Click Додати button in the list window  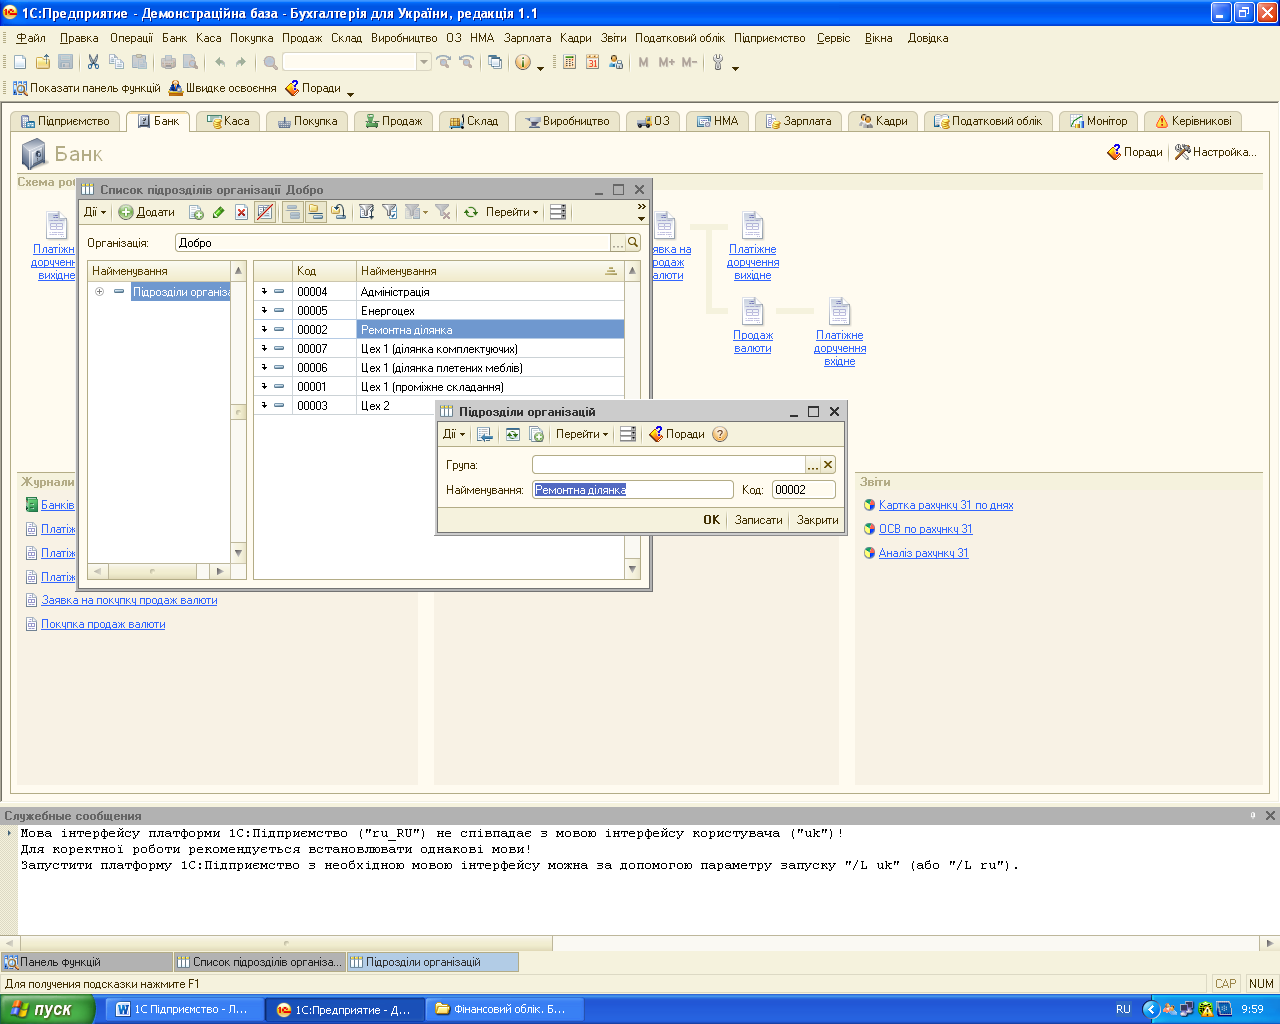[146, 212]
